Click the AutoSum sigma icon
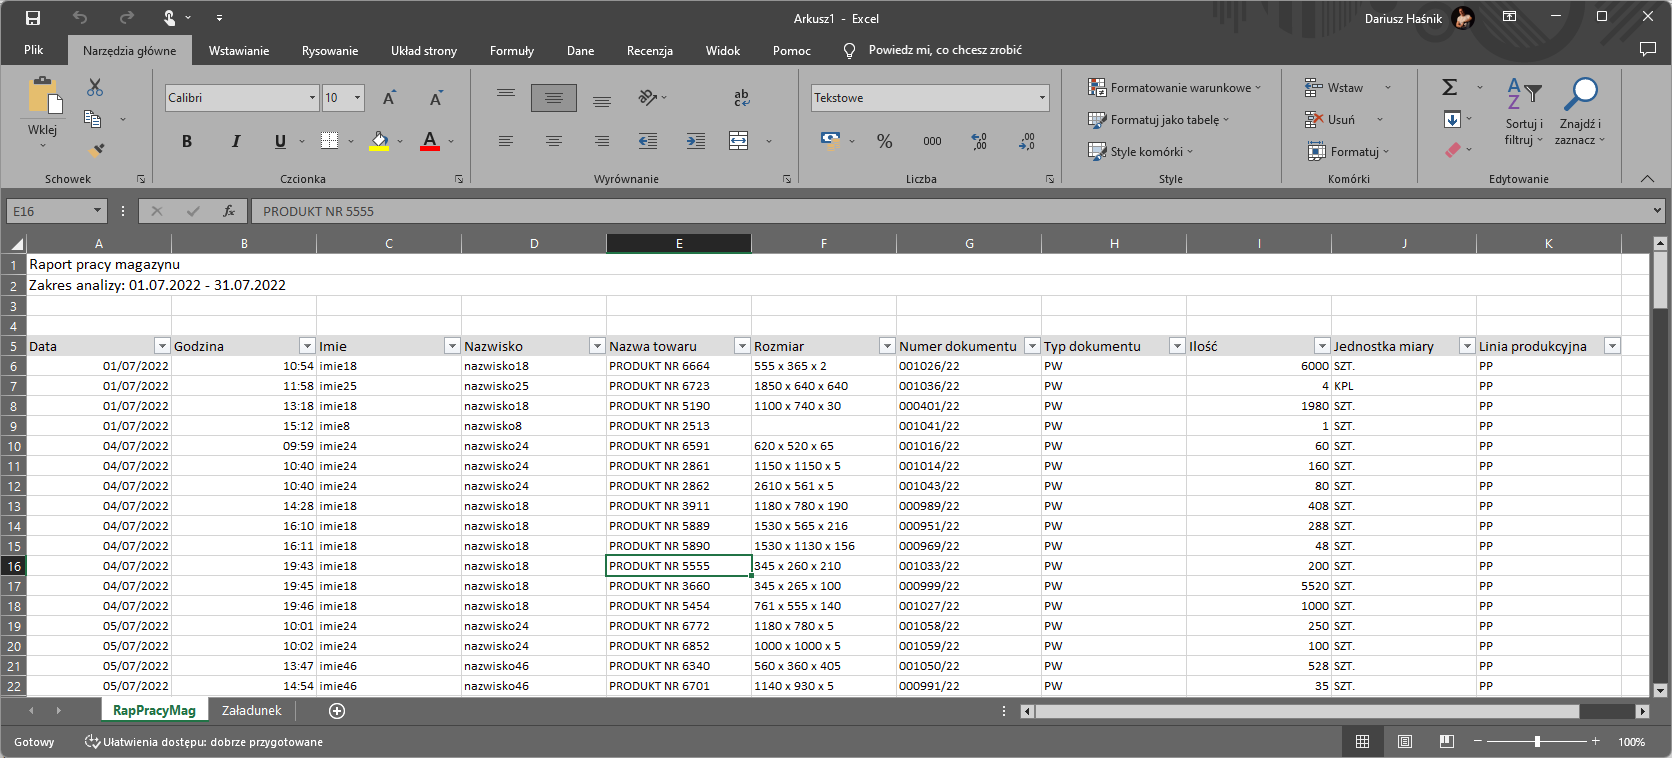 pos(1450,88)
